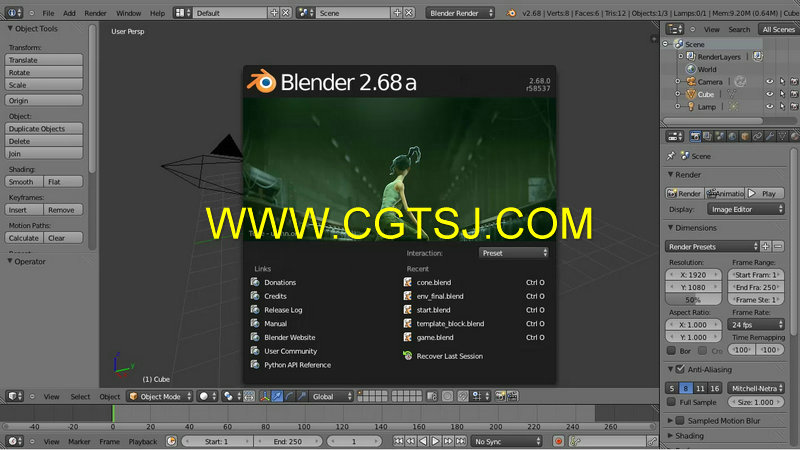This screenshot has height=450, width=800.
Task: Open the No Sync playback dropdown
Action: pyautogui.click(x=507, y=441)
